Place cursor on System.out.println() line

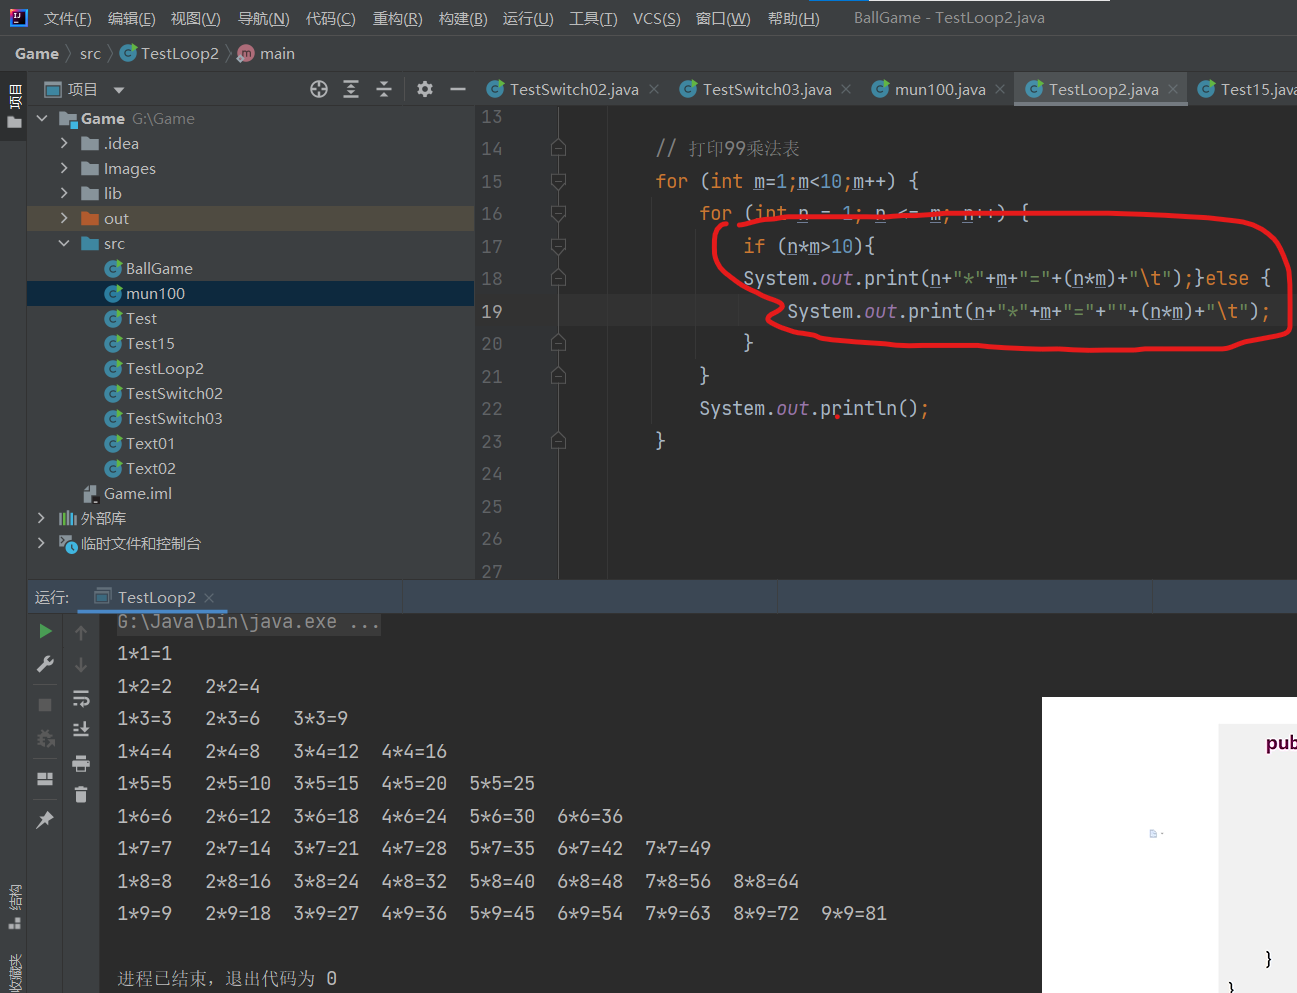tap(814, 408)
